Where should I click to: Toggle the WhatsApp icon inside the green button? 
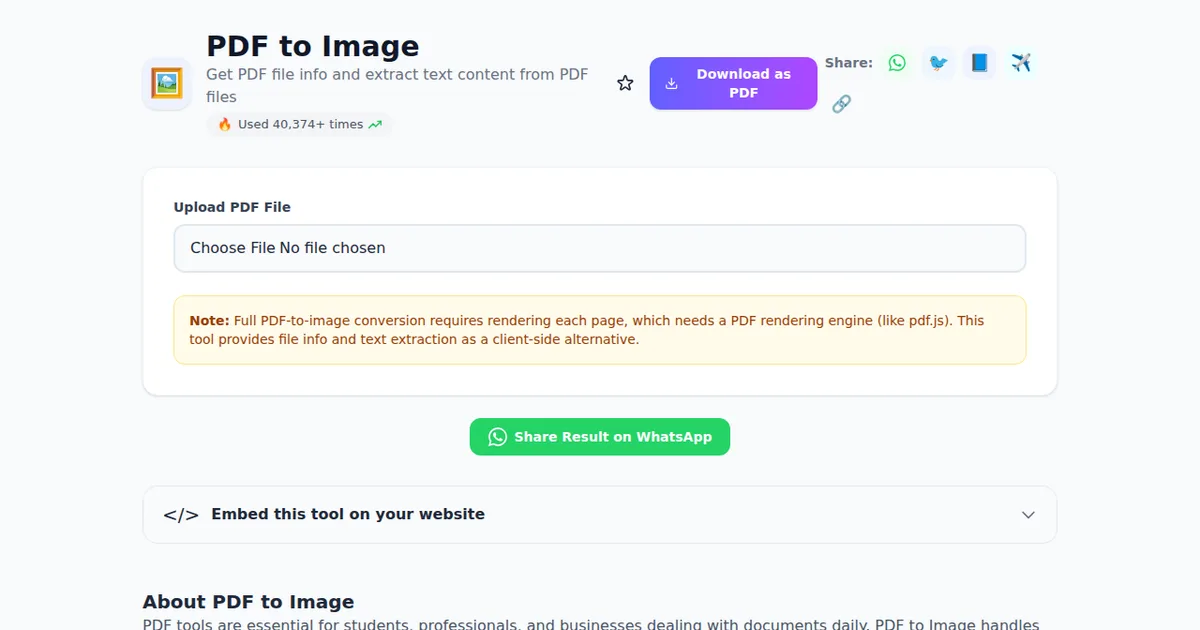pos(497,437)
